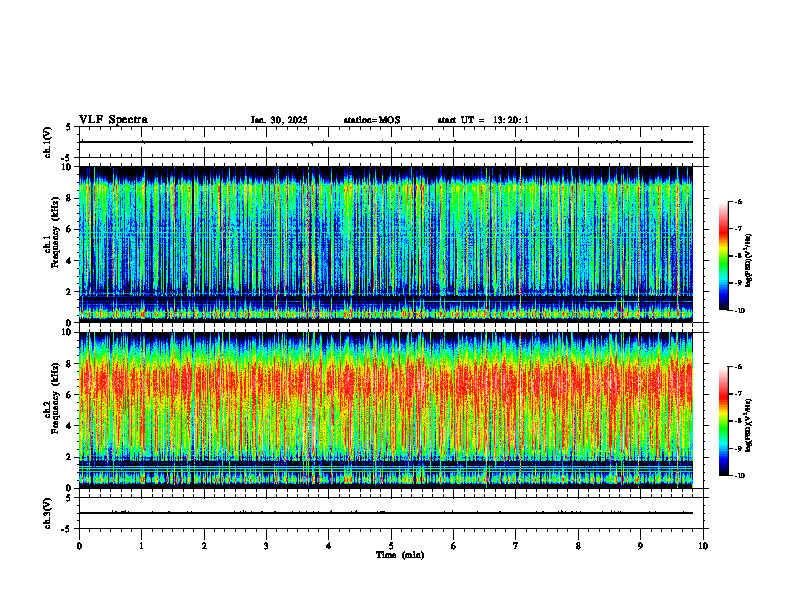Click inside the ch.1 blue-green spectrogram panel
The width and height of the screenshot is (792, 612).
pos(386,244)
